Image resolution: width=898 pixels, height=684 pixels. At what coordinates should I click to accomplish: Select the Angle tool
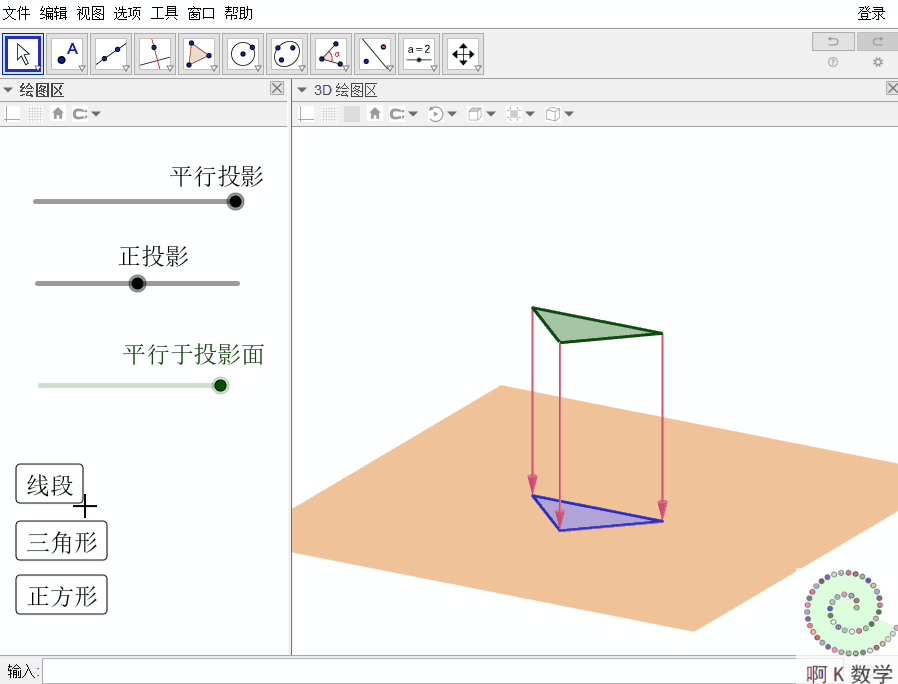(x=331, y=54)
